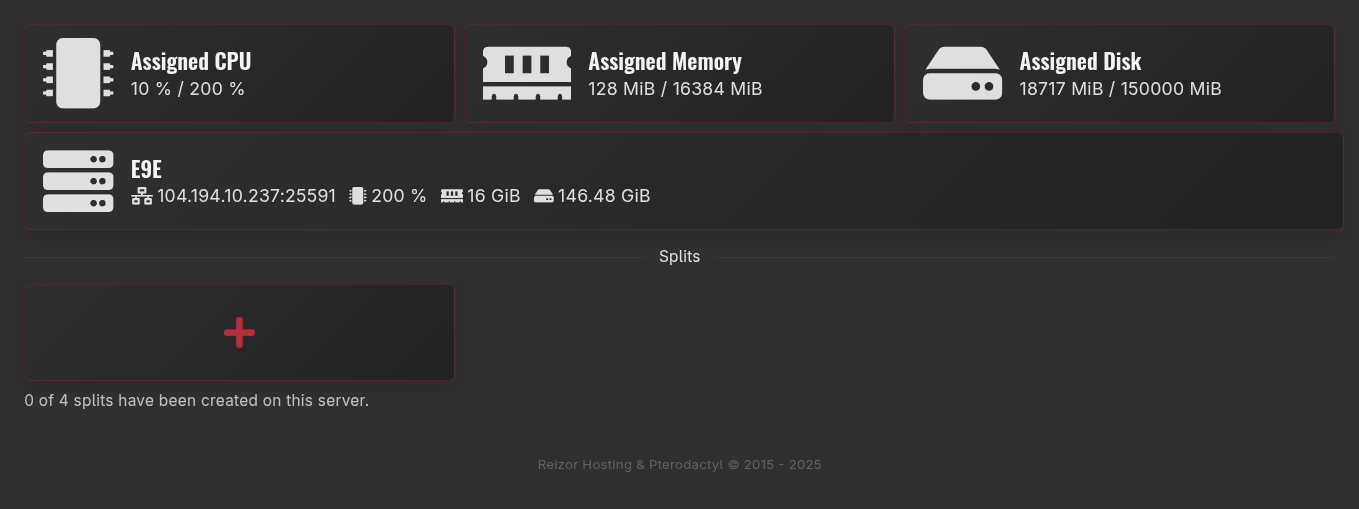Click the E9E server stack icon
This screenshot has height=509, width=1359.
[x=78, y=181]
